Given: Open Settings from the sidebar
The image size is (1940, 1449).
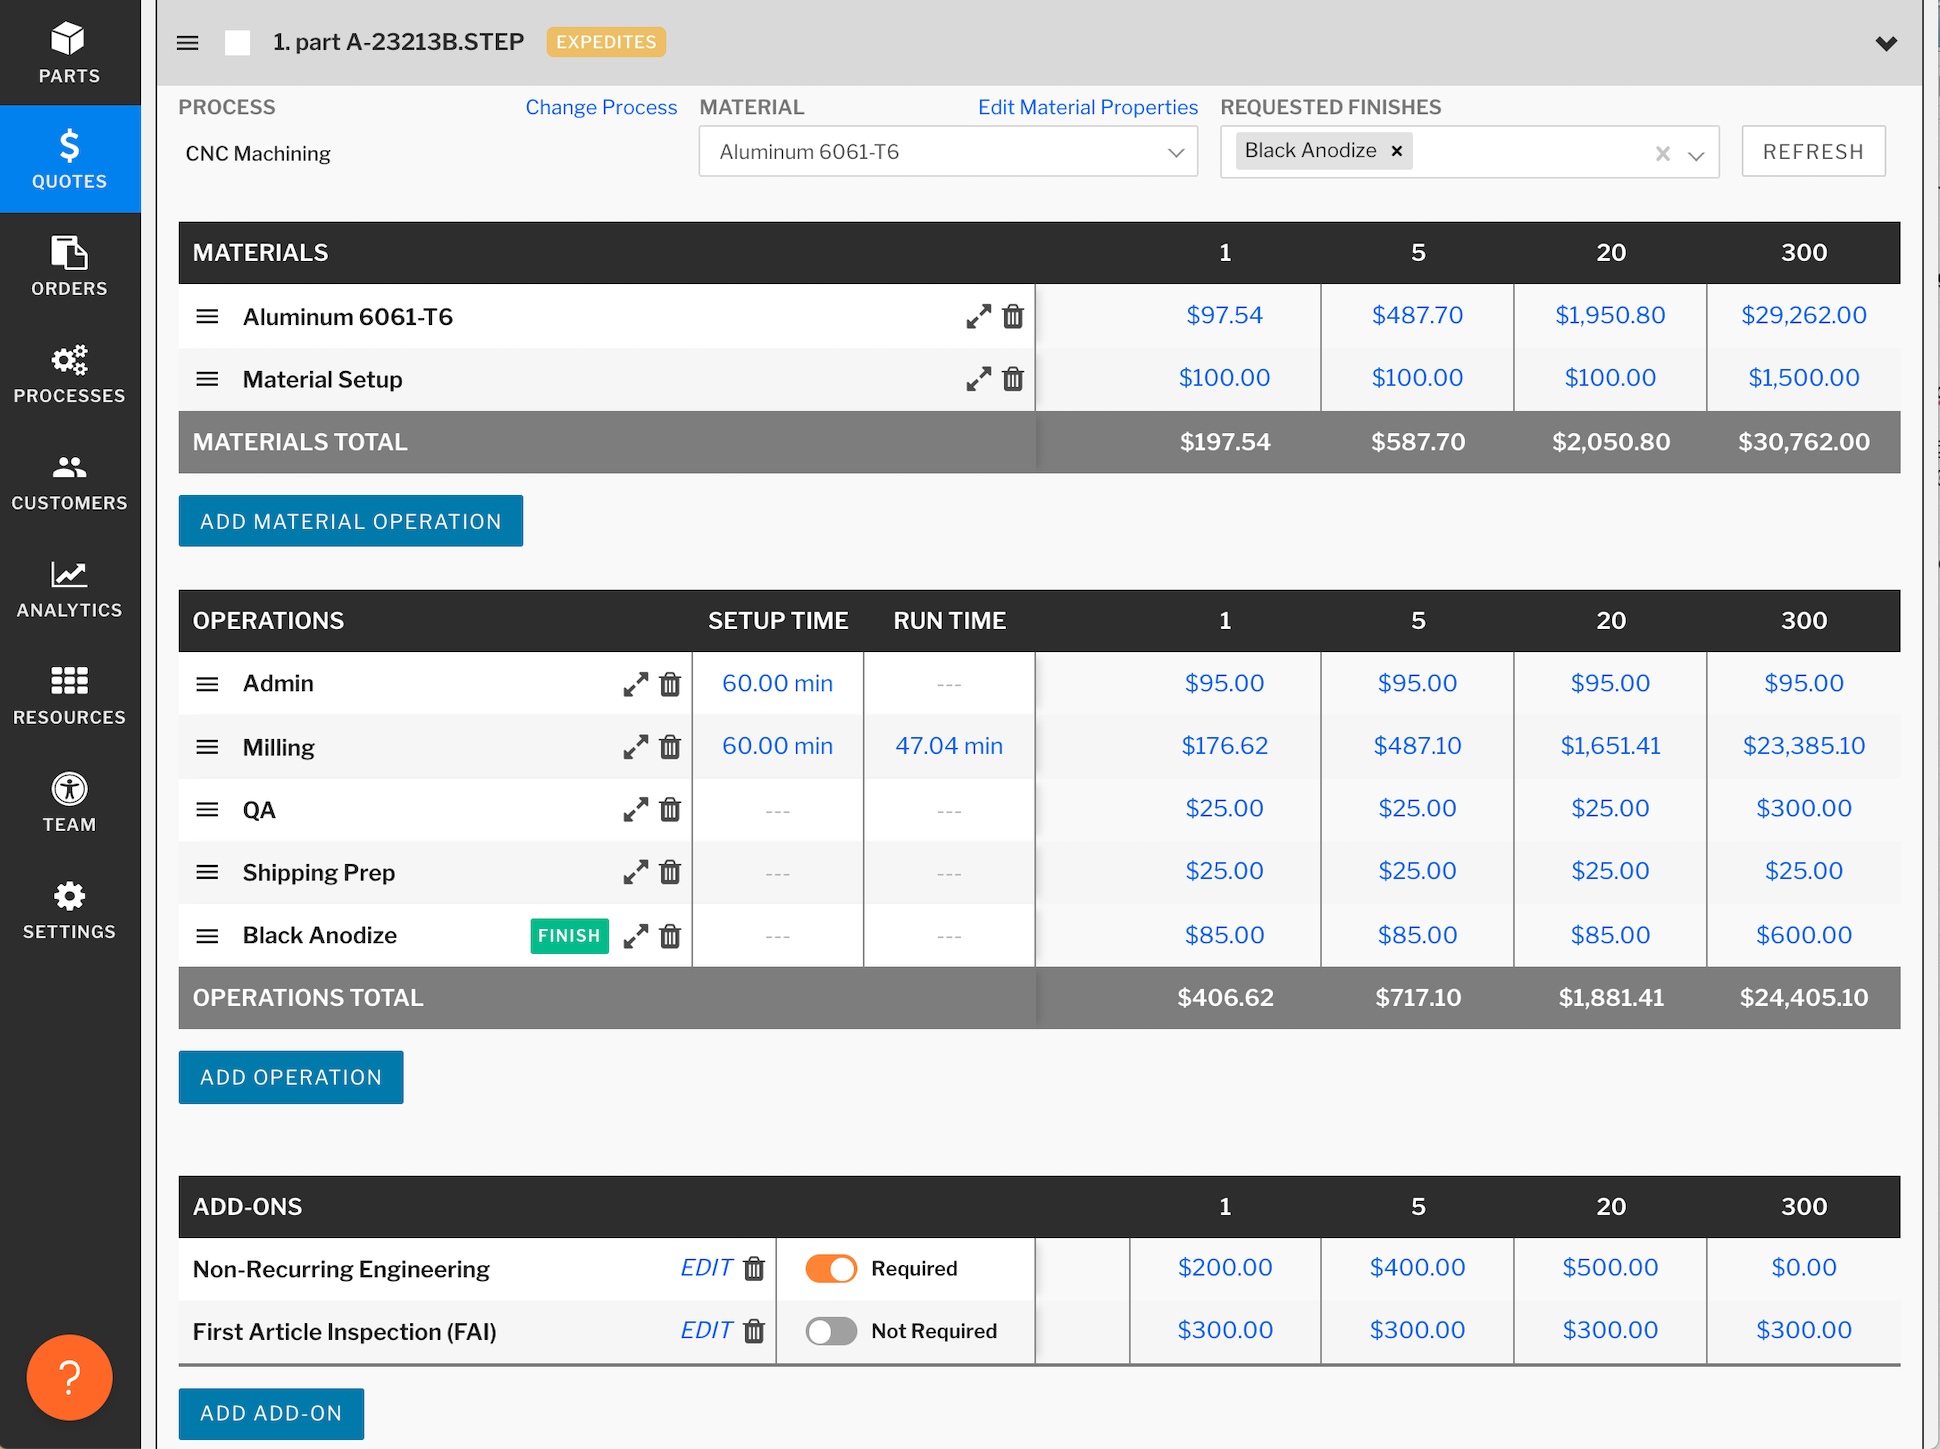Looking at the screenshot, I should (68, 907).
